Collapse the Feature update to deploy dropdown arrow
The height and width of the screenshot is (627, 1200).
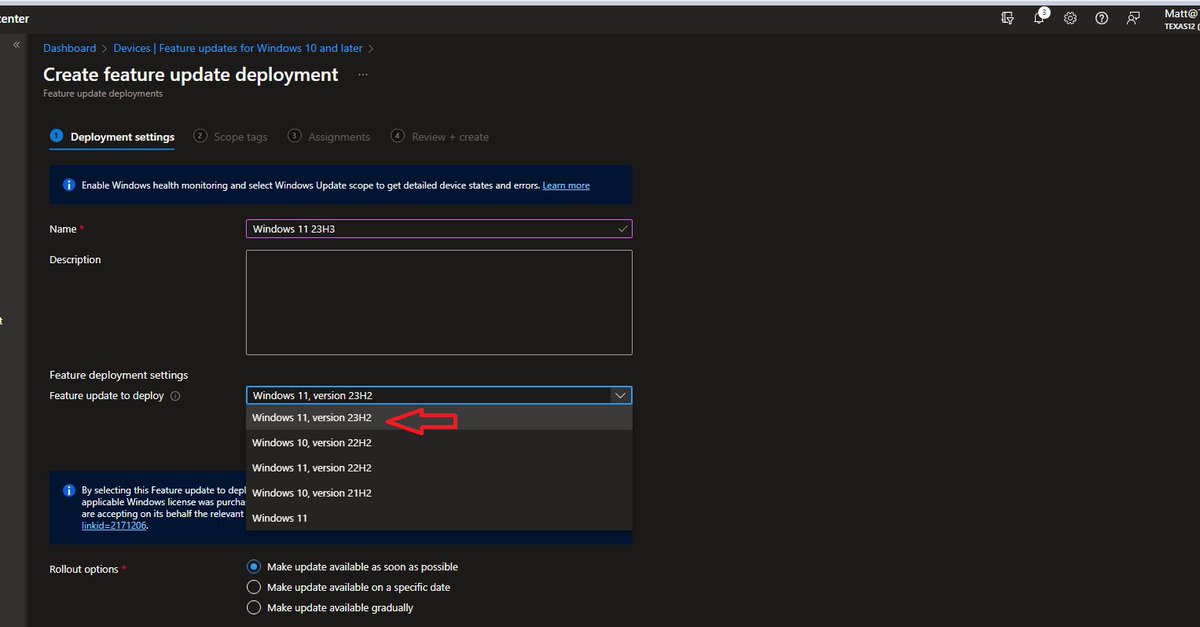[x=620, y=396]
